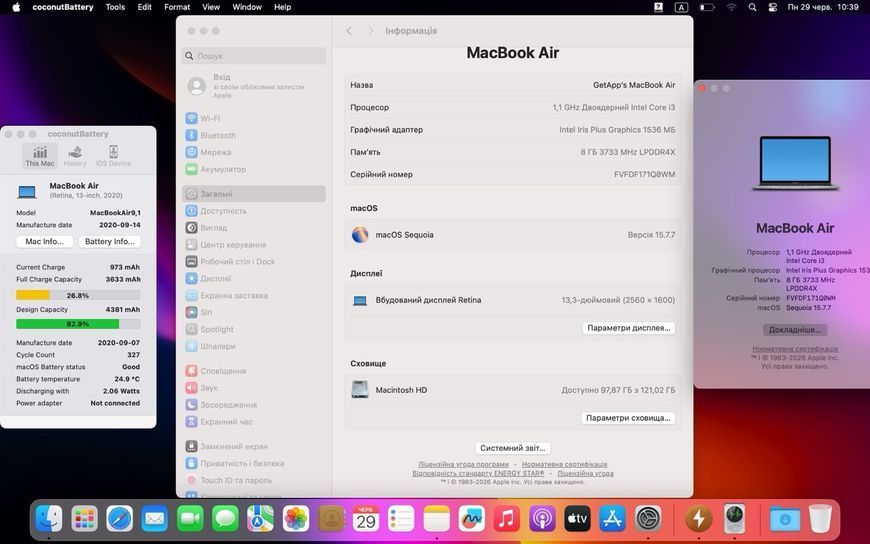Click the Battery Info... button
The width and height of the screenshot is (870, 544).
click(x=110, y=241)
